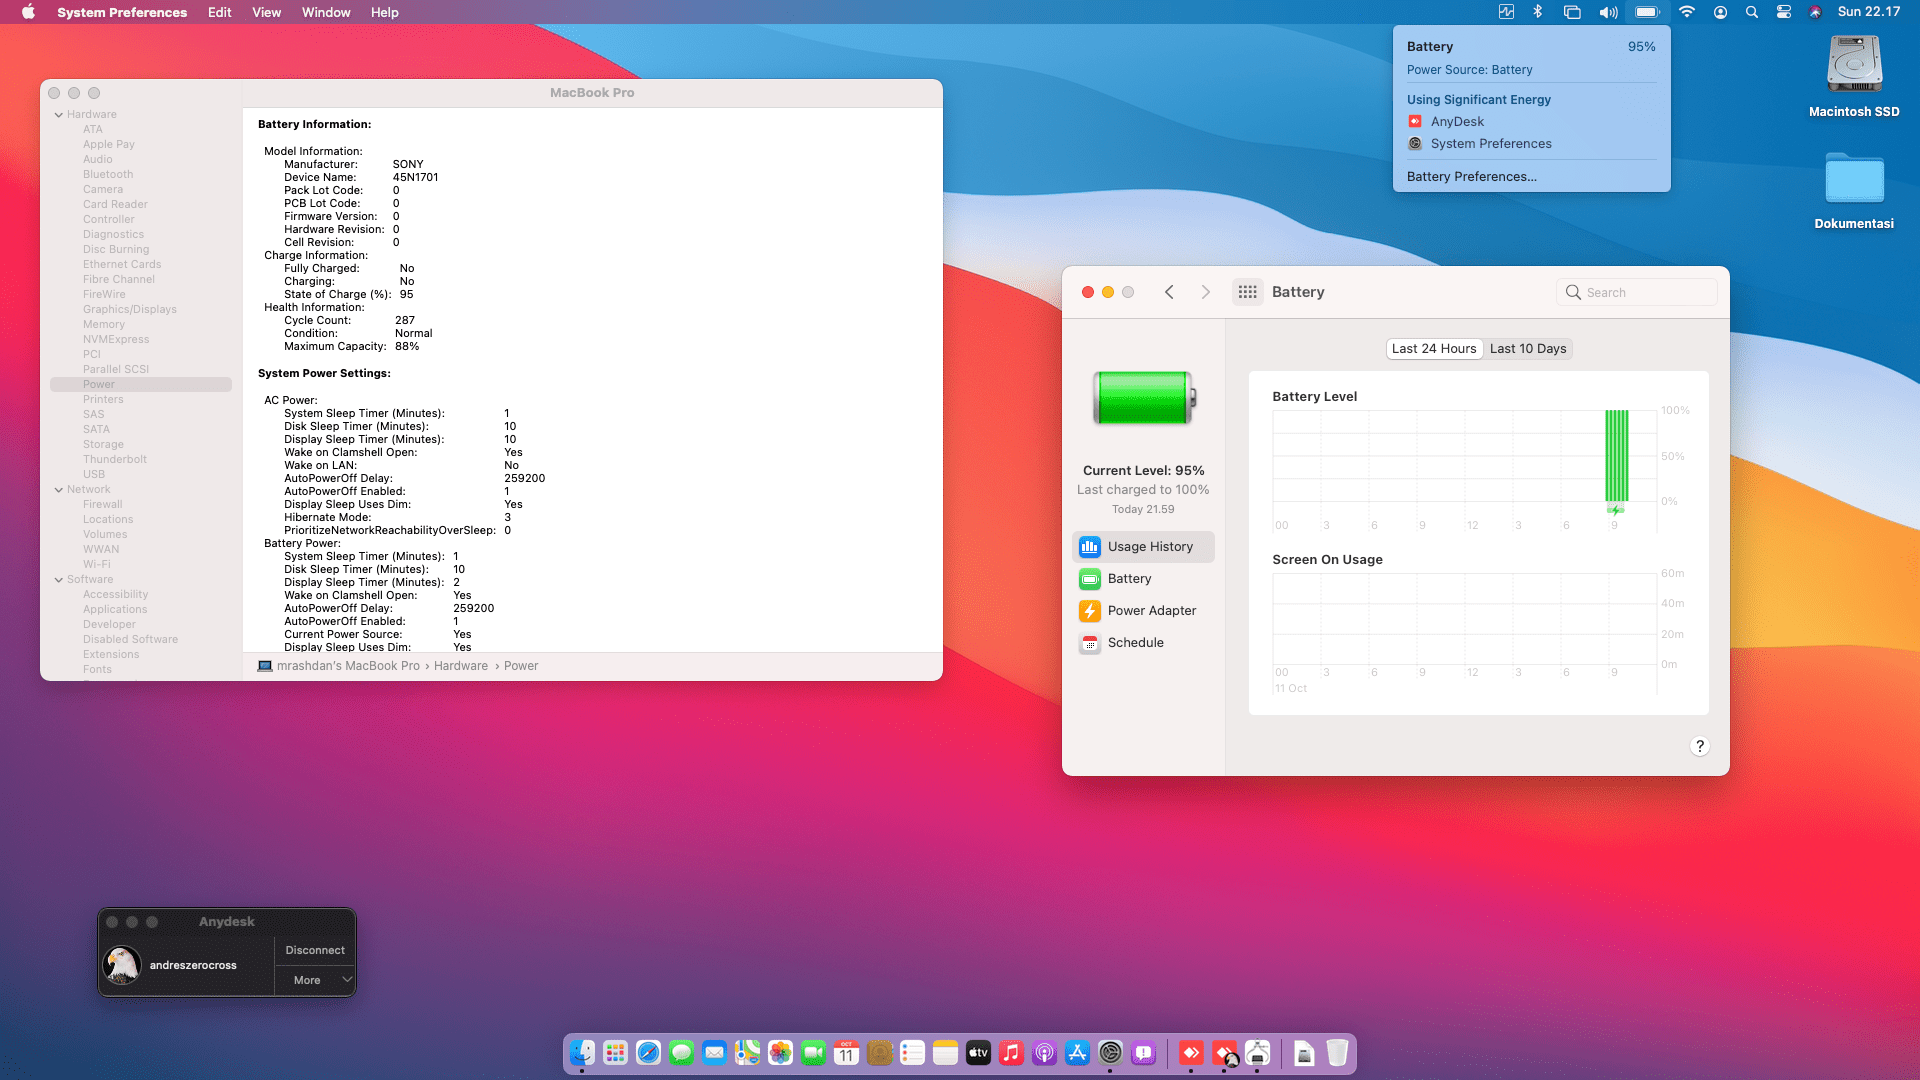Select Power in the System Information sidebar
This screenshot has height=1080, width=1920.
click(x=98, y=384)
